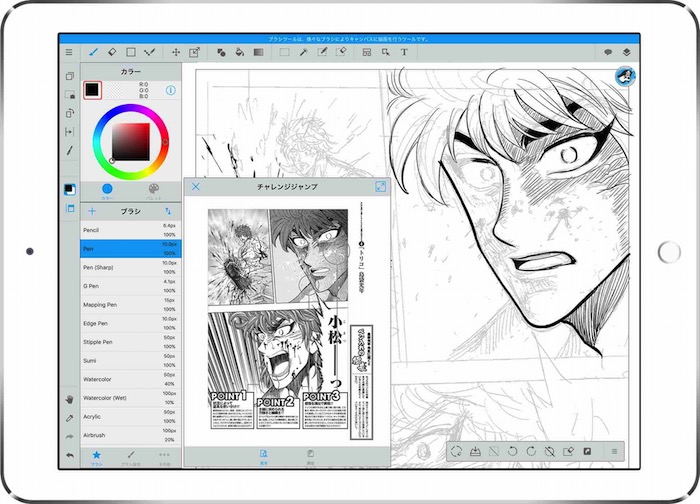Select the Gradient tool
Screen dimensions: 700x504
click(x=258, y=51)
